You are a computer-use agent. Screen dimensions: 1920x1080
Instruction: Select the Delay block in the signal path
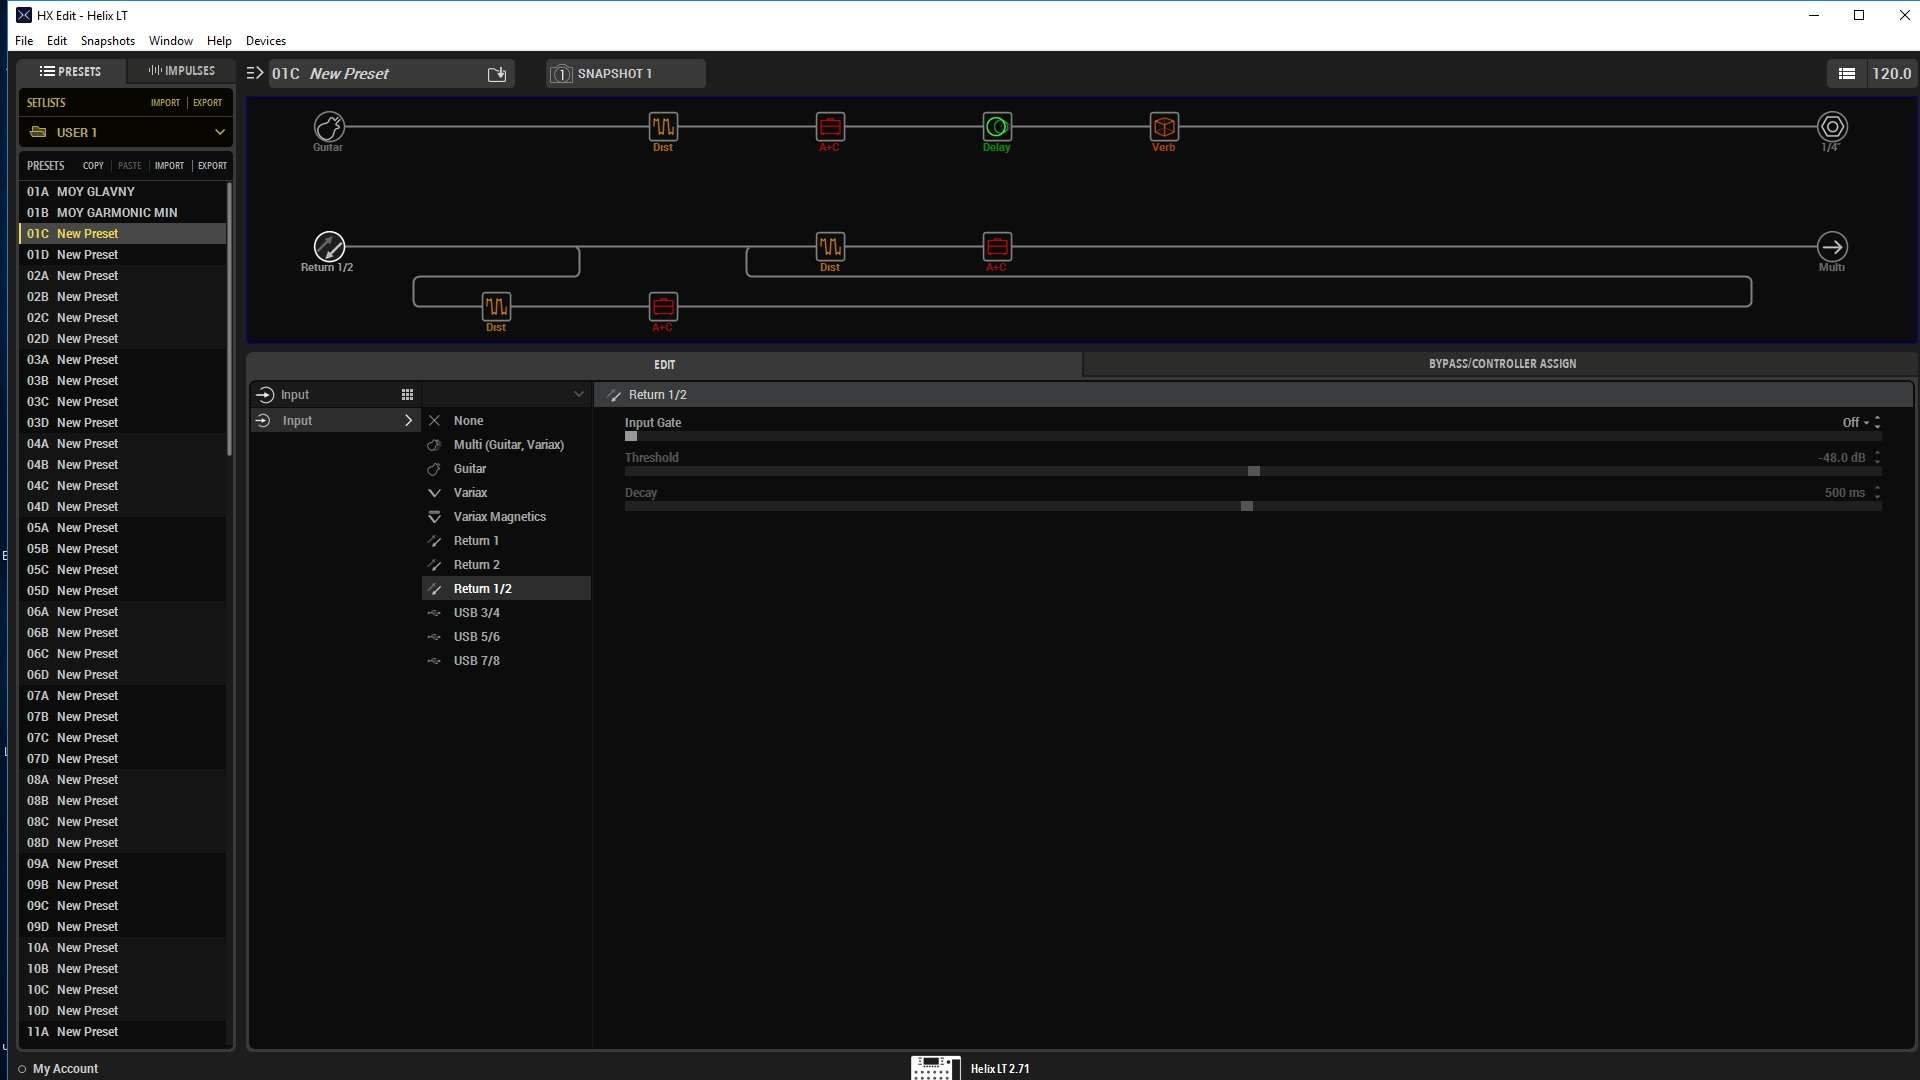[x=996, y=127]
